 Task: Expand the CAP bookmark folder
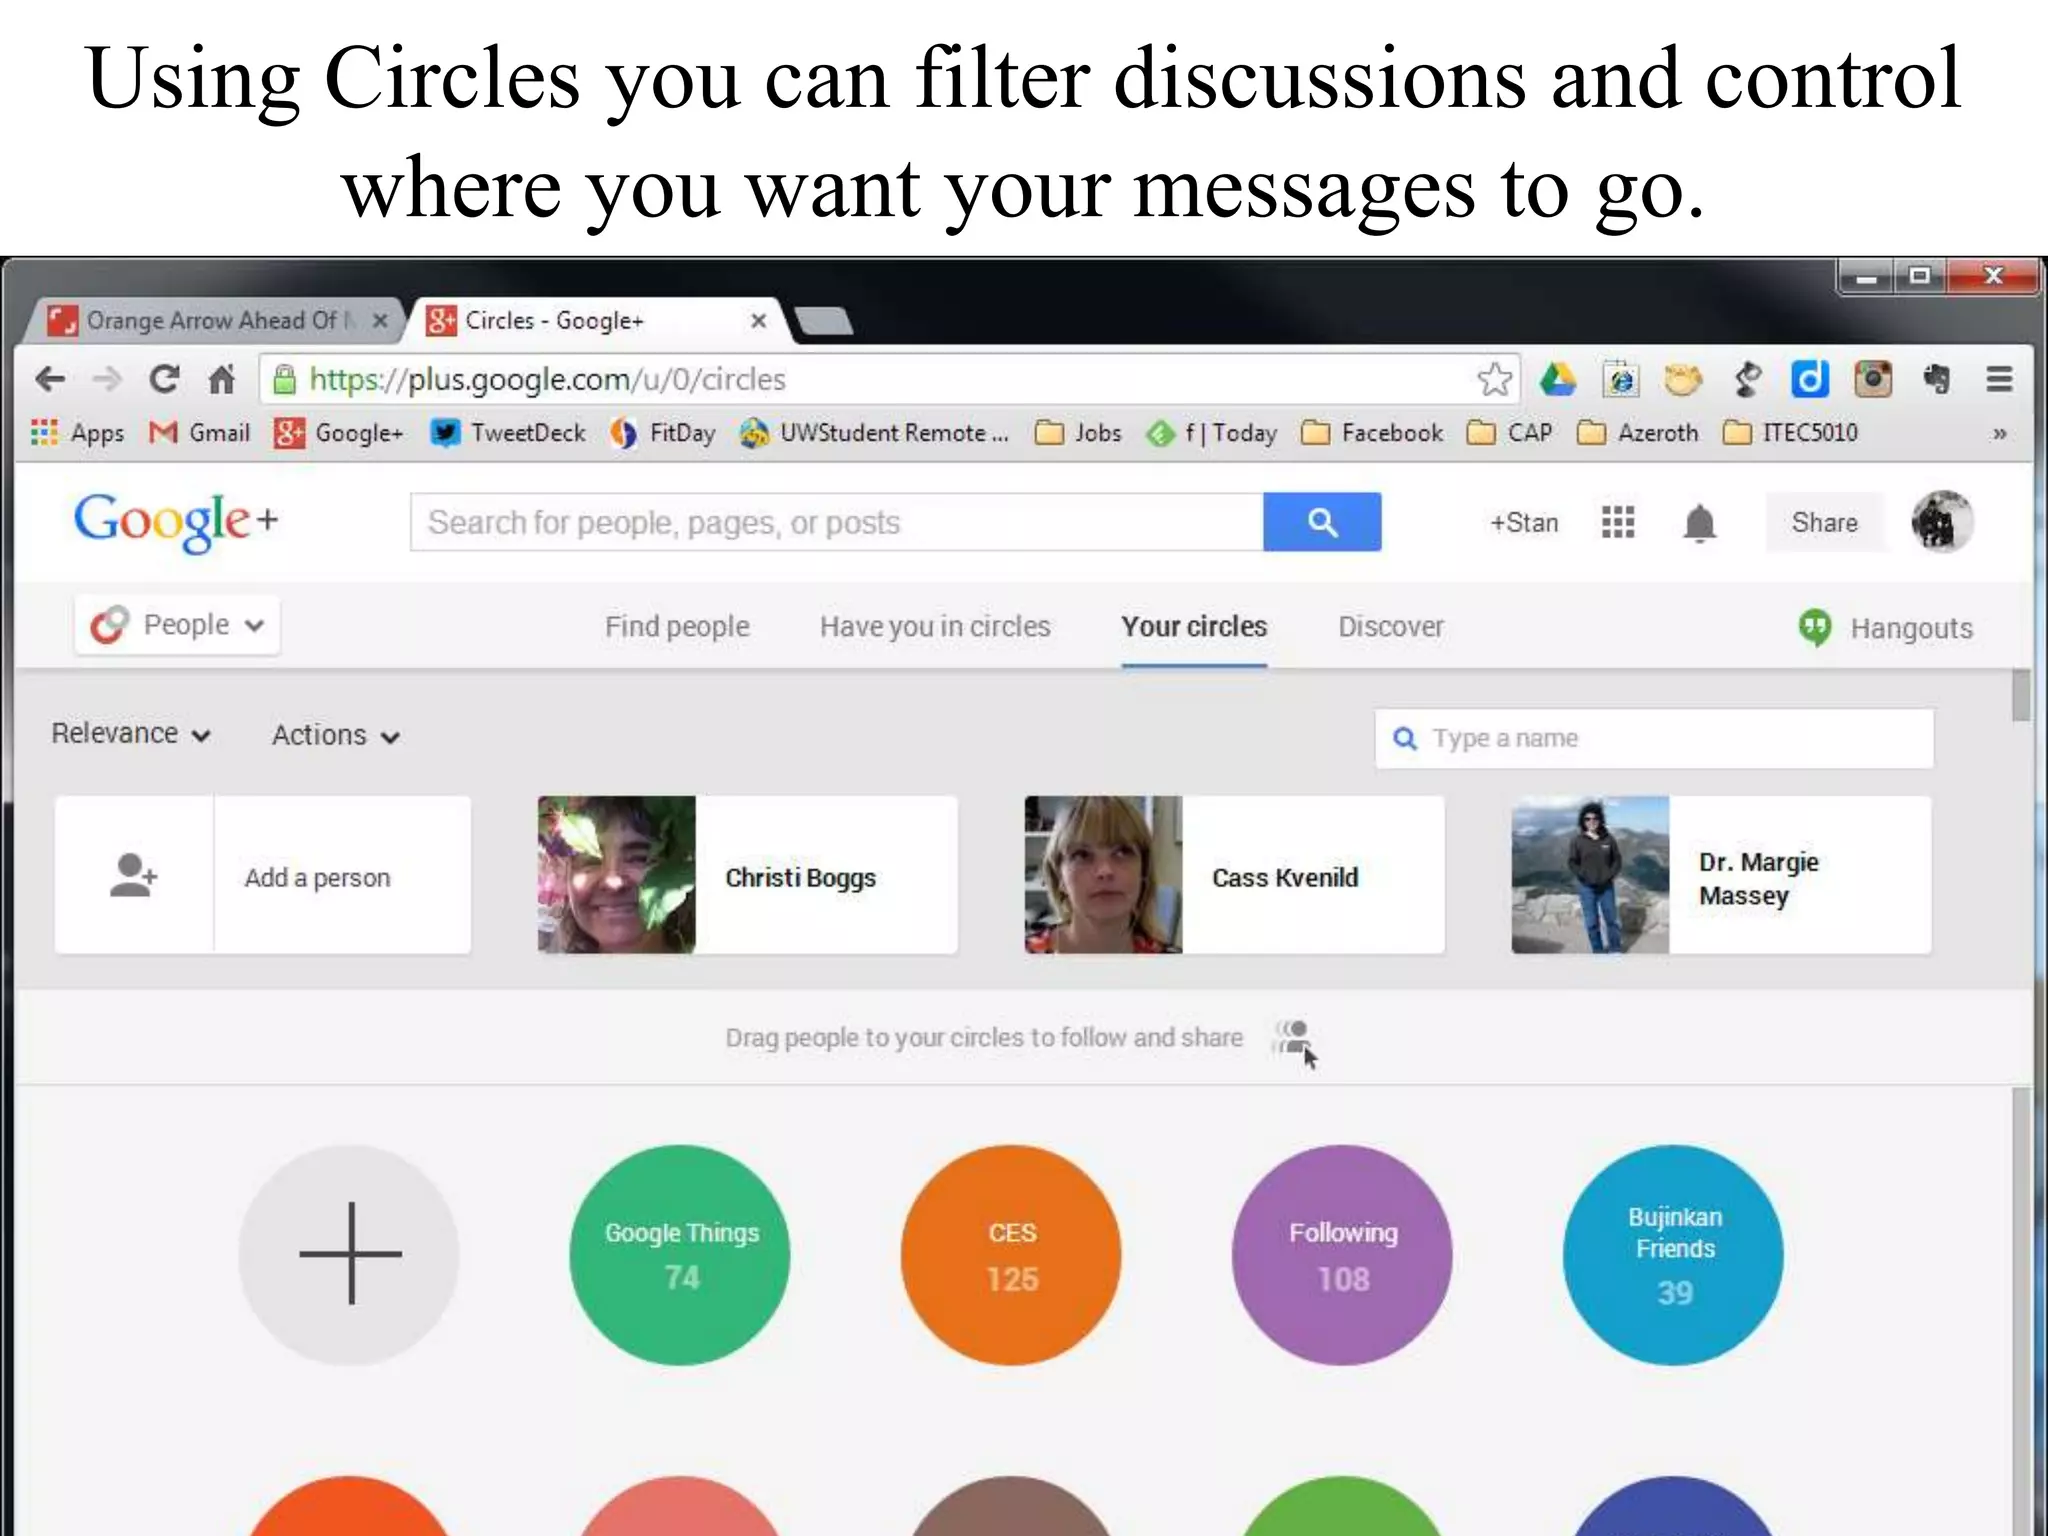pos(1510,433)
